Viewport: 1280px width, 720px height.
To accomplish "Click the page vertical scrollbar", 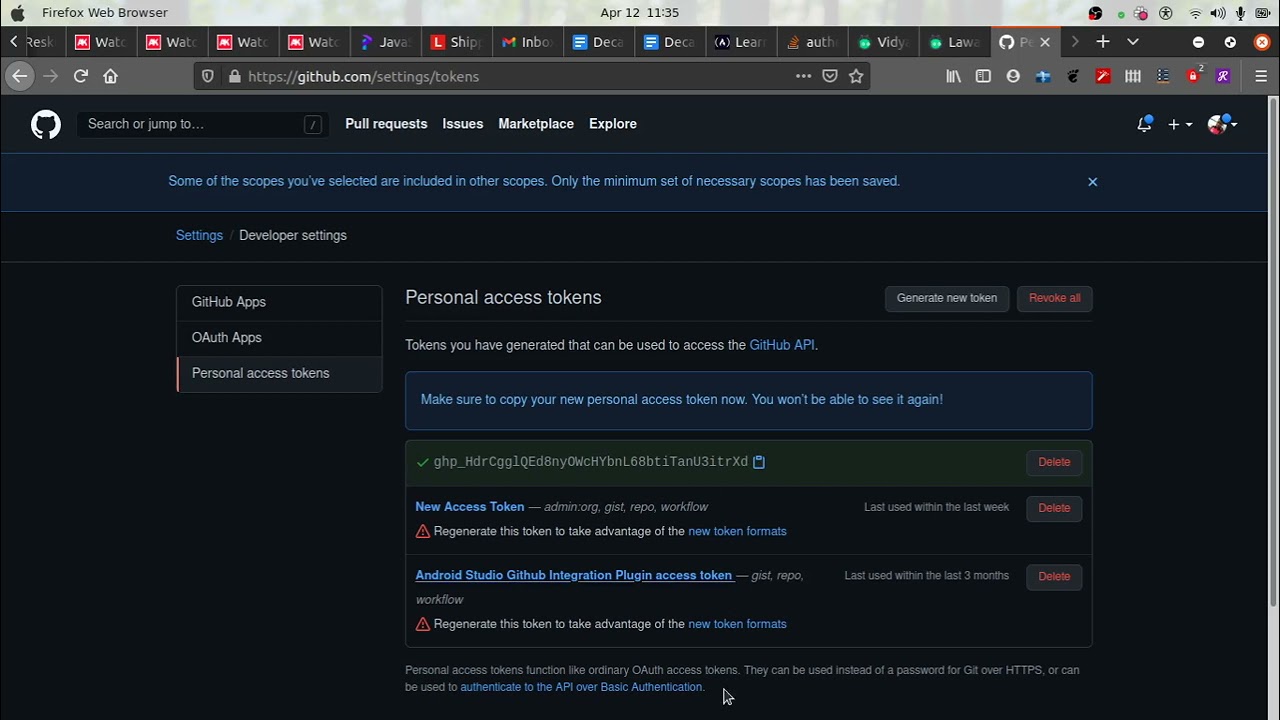I will (1273, 350).
